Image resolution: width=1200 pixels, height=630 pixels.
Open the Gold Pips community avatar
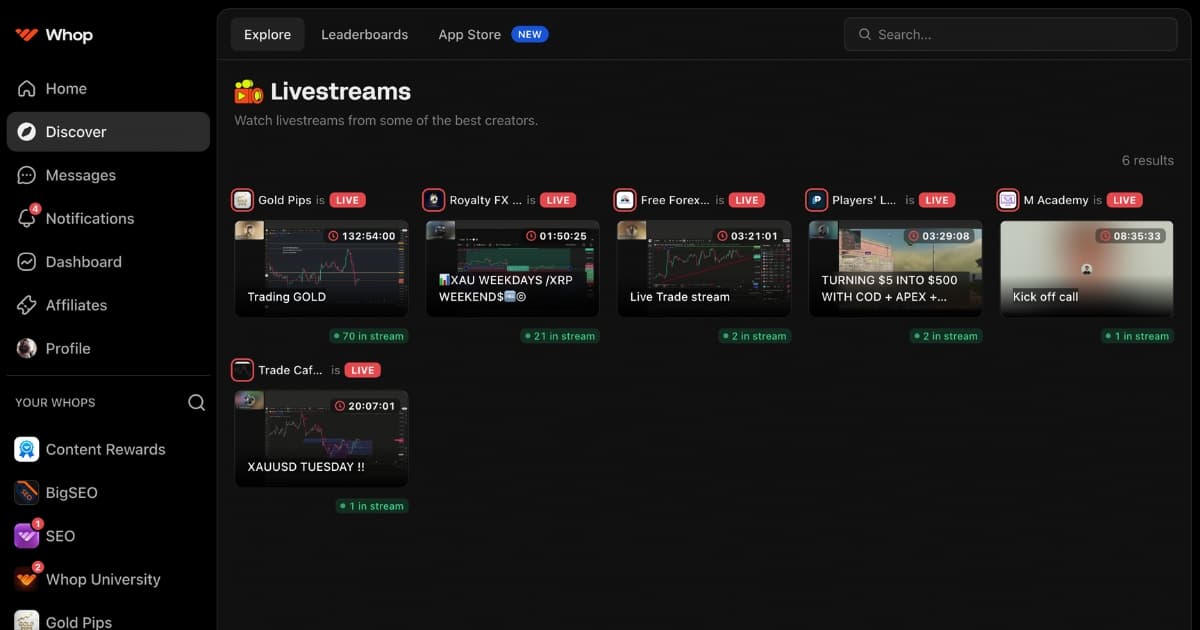26,620
